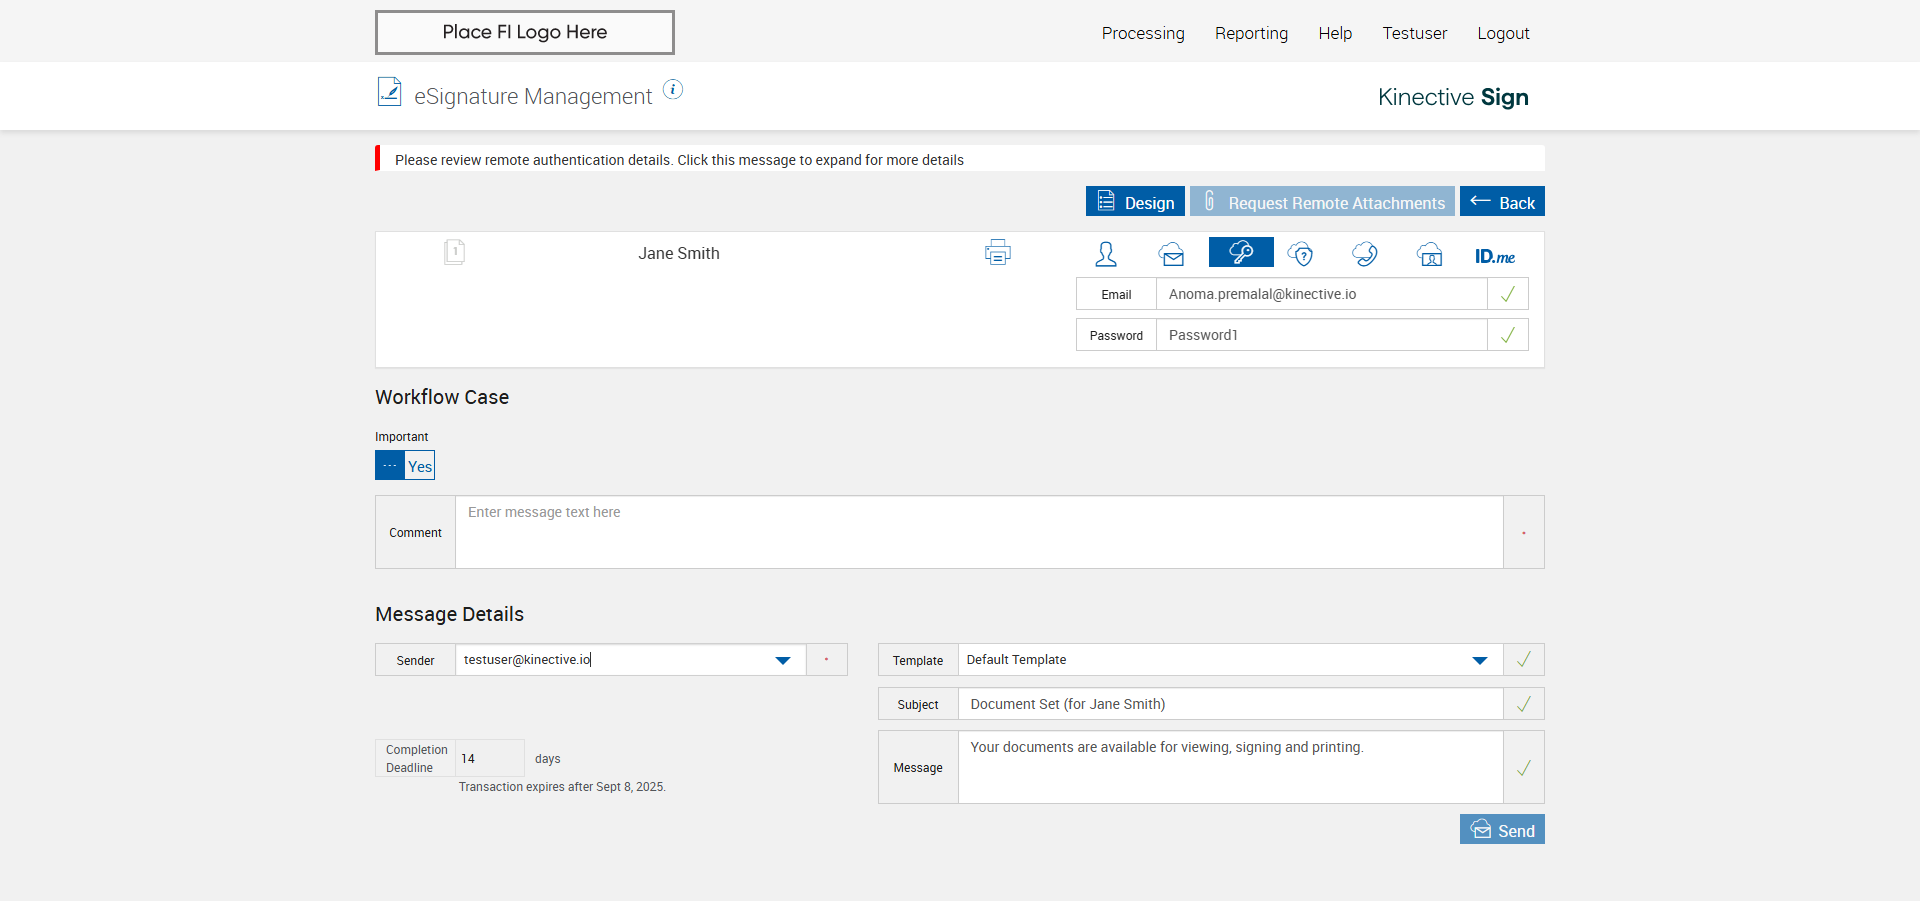Choose the cloud photo ID verification icon
Viewport: 1920px width, 901px height.
point(1430,254)
